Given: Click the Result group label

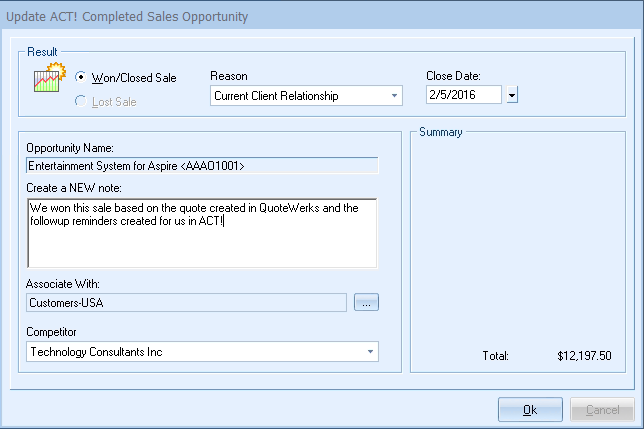Looking at the screenshot, I should (x=43, y=49).
